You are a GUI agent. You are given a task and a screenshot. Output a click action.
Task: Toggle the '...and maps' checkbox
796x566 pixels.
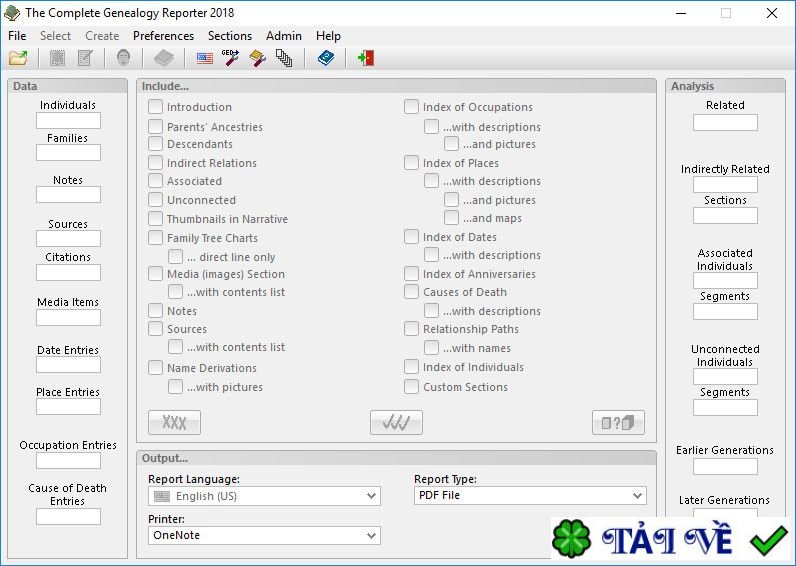tap(451, 218)
